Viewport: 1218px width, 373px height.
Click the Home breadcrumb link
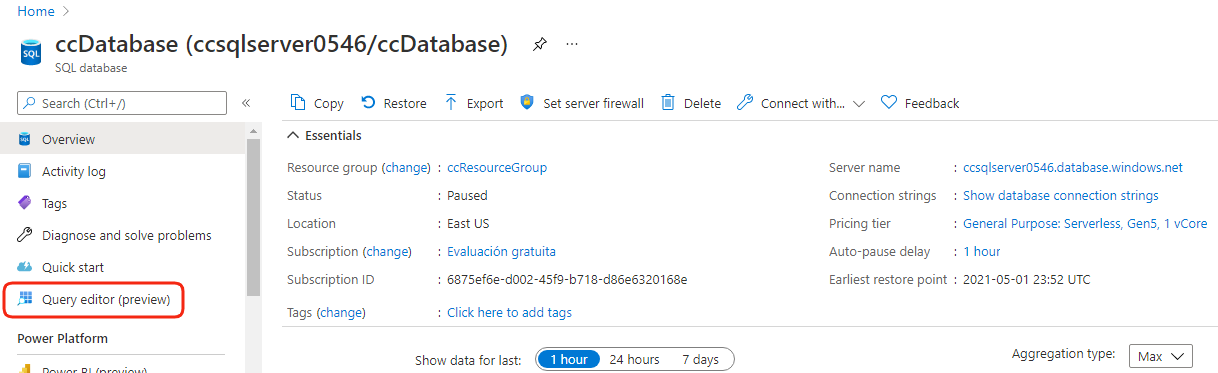(36, 11)
